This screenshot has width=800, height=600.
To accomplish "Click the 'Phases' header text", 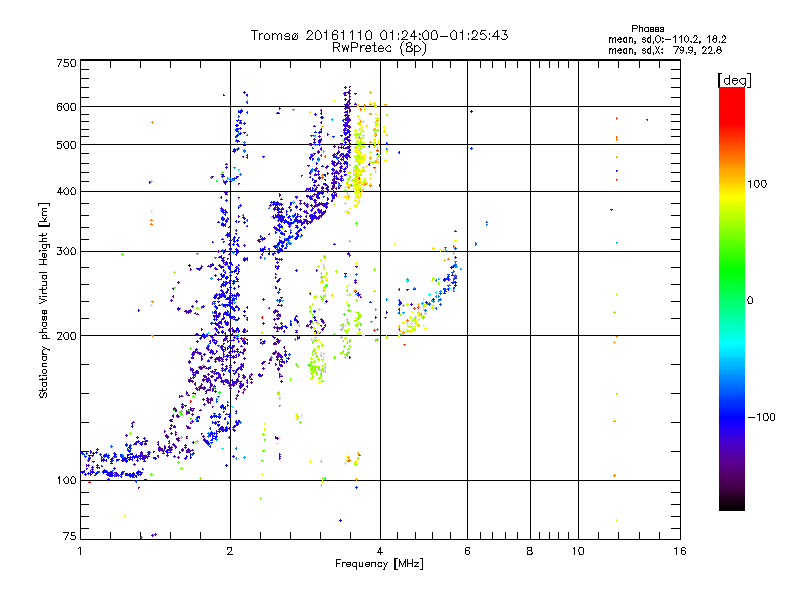I will coord(647,29).
